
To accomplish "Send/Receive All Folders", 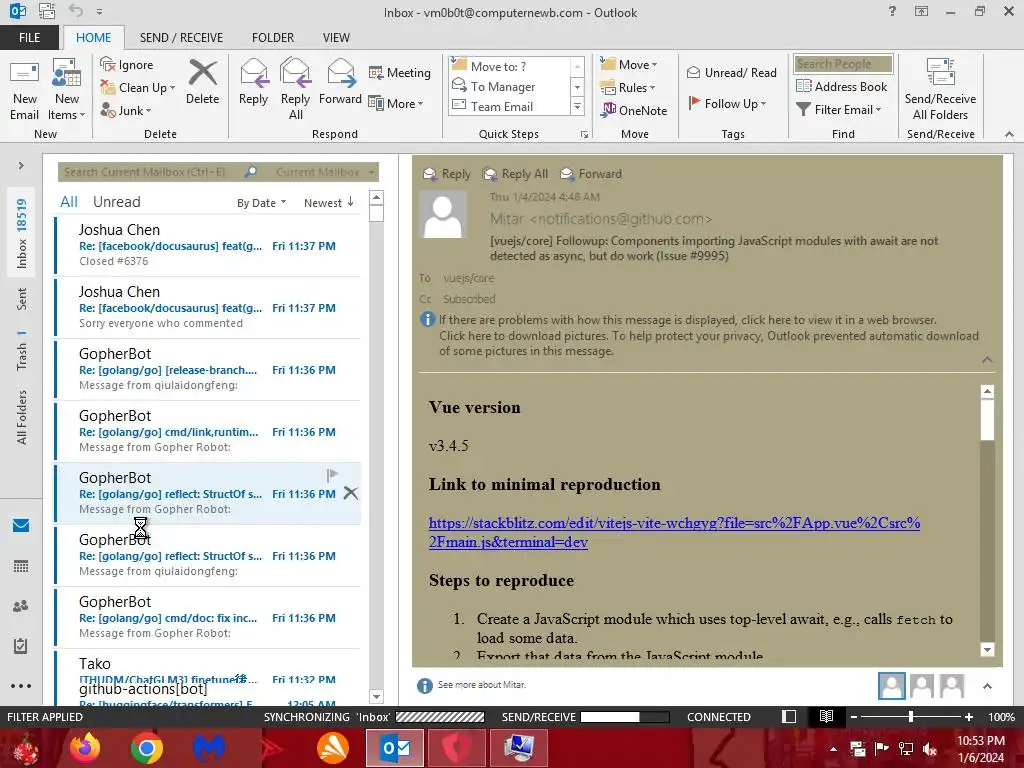I will (x=940, y=90).
